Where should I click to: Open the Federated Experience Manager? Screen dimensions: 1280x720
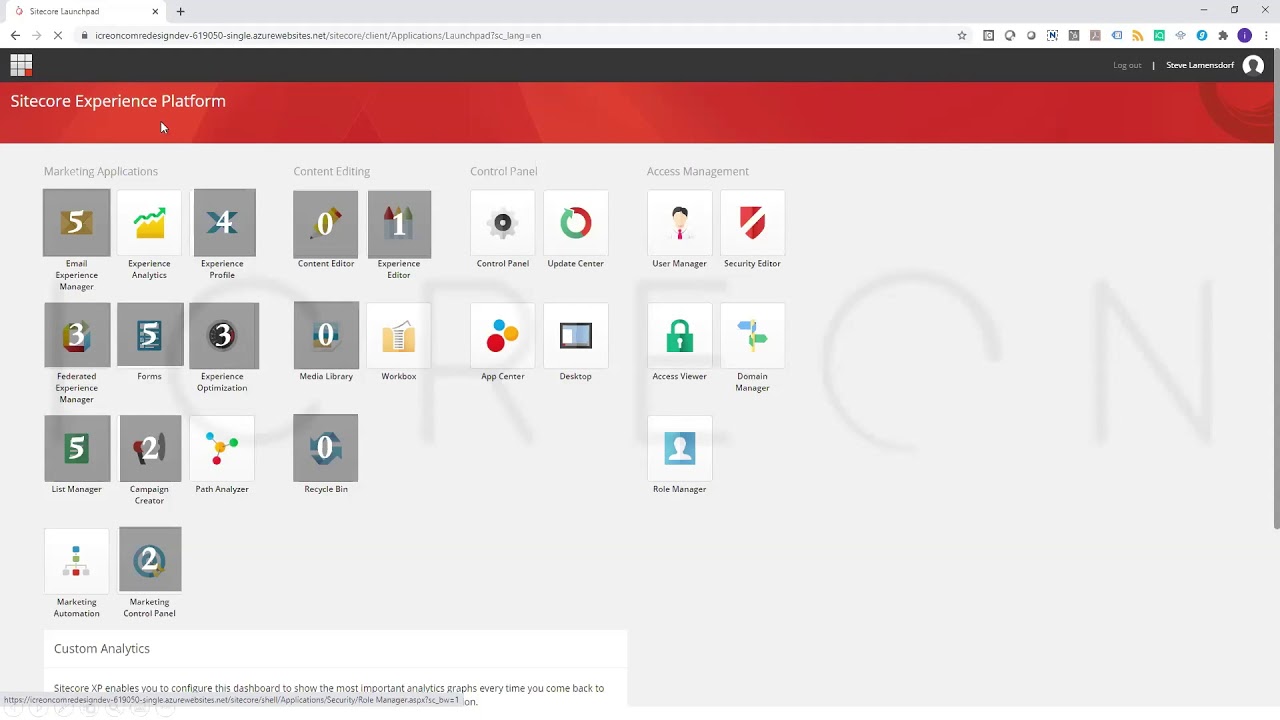click(x=76, y=336)
